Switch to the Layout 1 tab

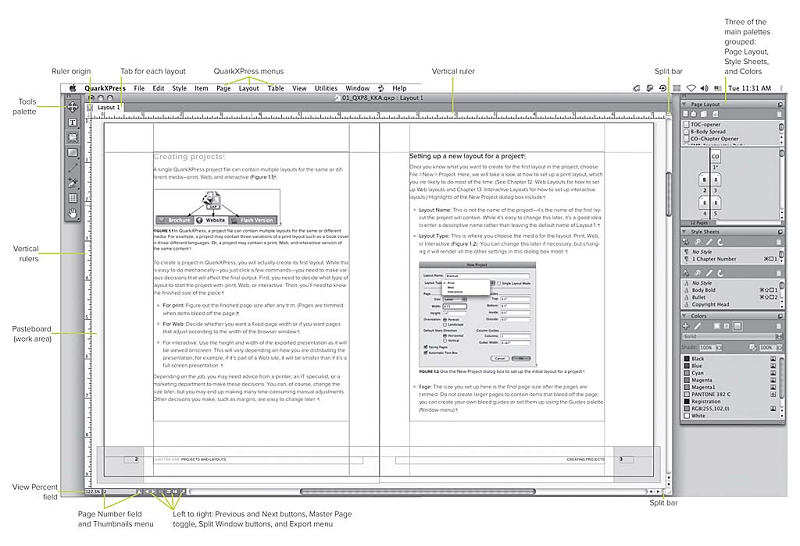pyautogui.click(x=108, y=106)
